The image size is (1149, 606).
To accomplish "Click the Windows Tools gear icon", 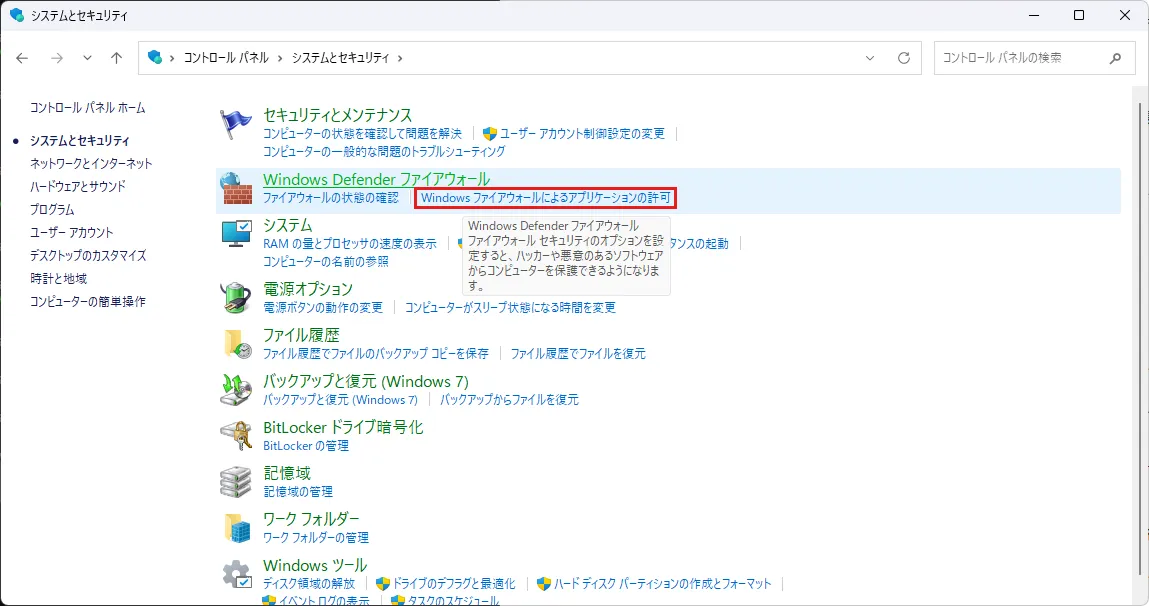I will click(237, 574).
